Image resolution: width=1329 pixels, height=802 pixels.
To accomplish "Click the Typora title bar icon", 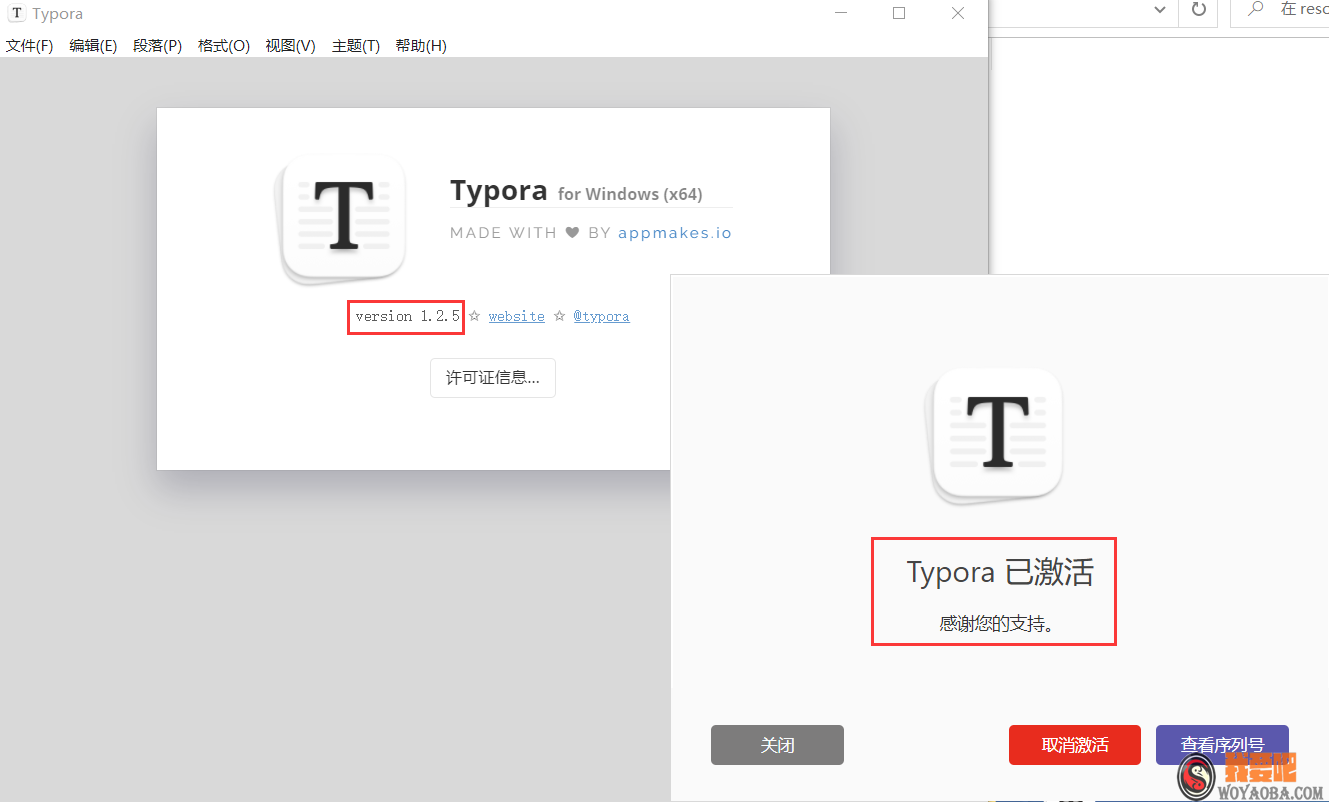I will [x=17, y=14].
